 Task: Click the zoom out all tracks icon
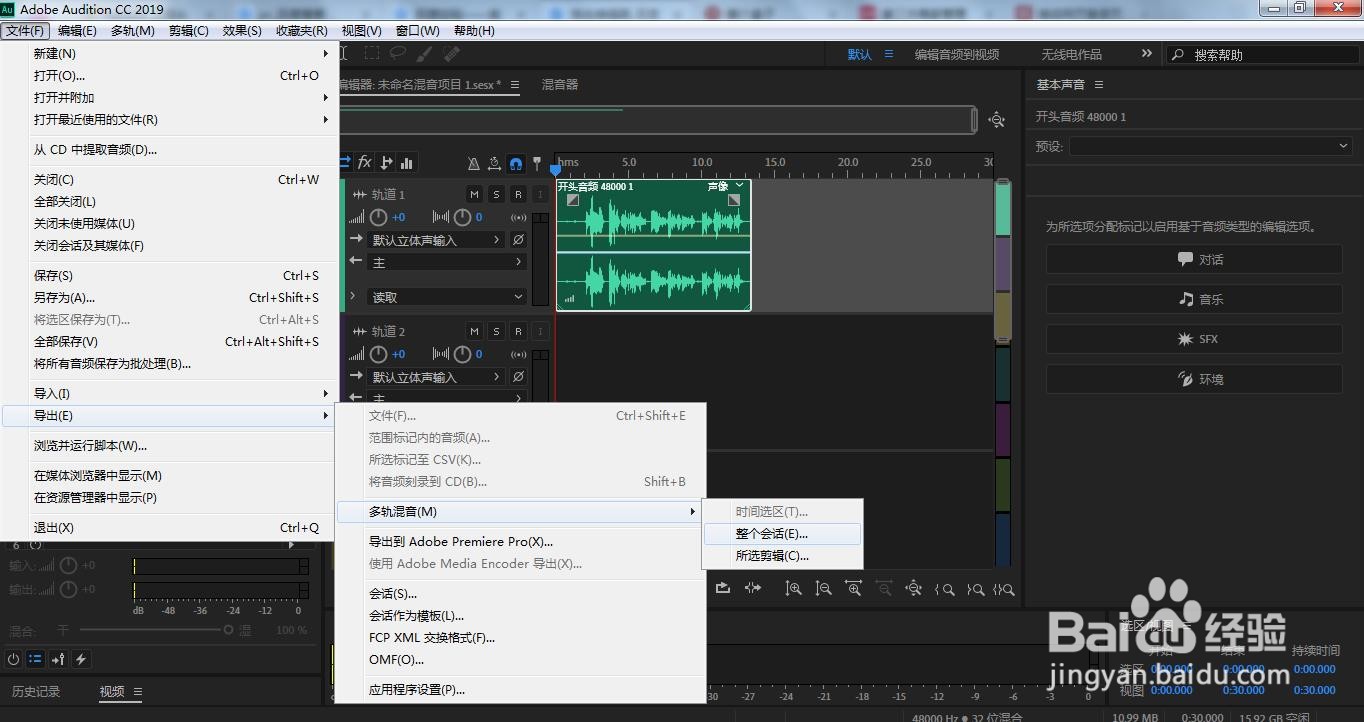913,589
